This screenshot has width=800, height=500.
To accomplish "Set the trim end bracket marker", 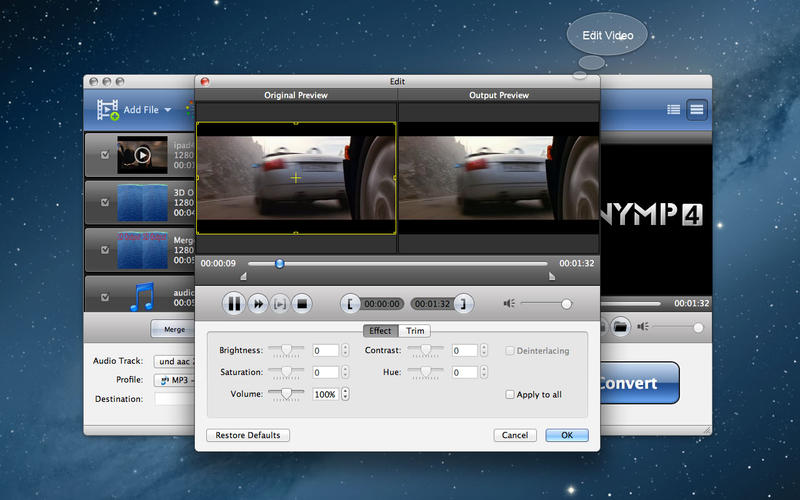I will [465, 303].
